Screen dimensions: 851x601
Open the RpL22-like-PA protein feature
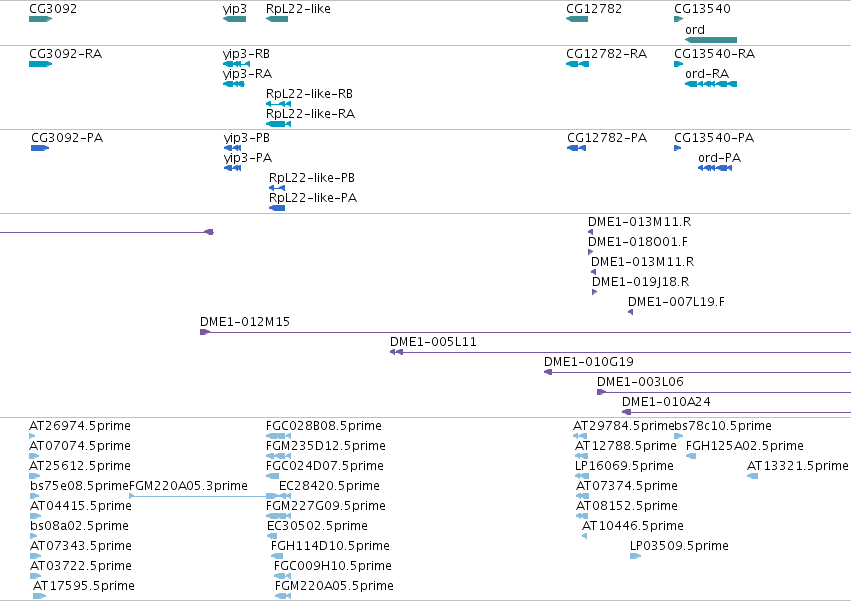coord(277,208)
